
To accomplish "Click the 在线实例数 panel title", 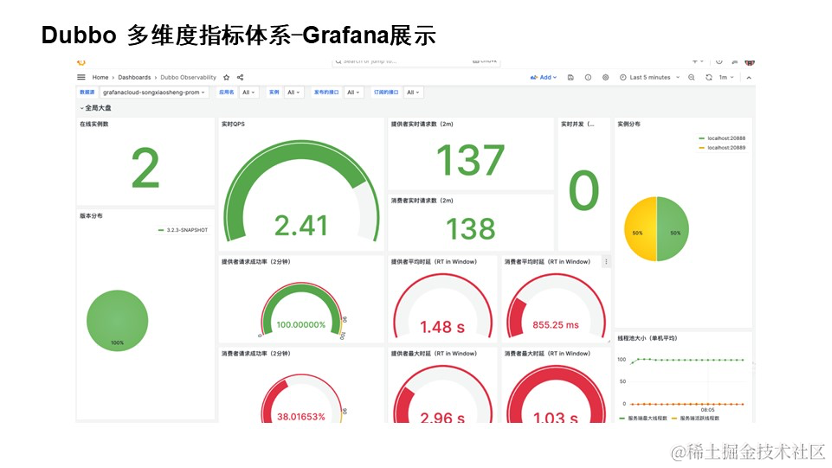I will pos(94,124).
